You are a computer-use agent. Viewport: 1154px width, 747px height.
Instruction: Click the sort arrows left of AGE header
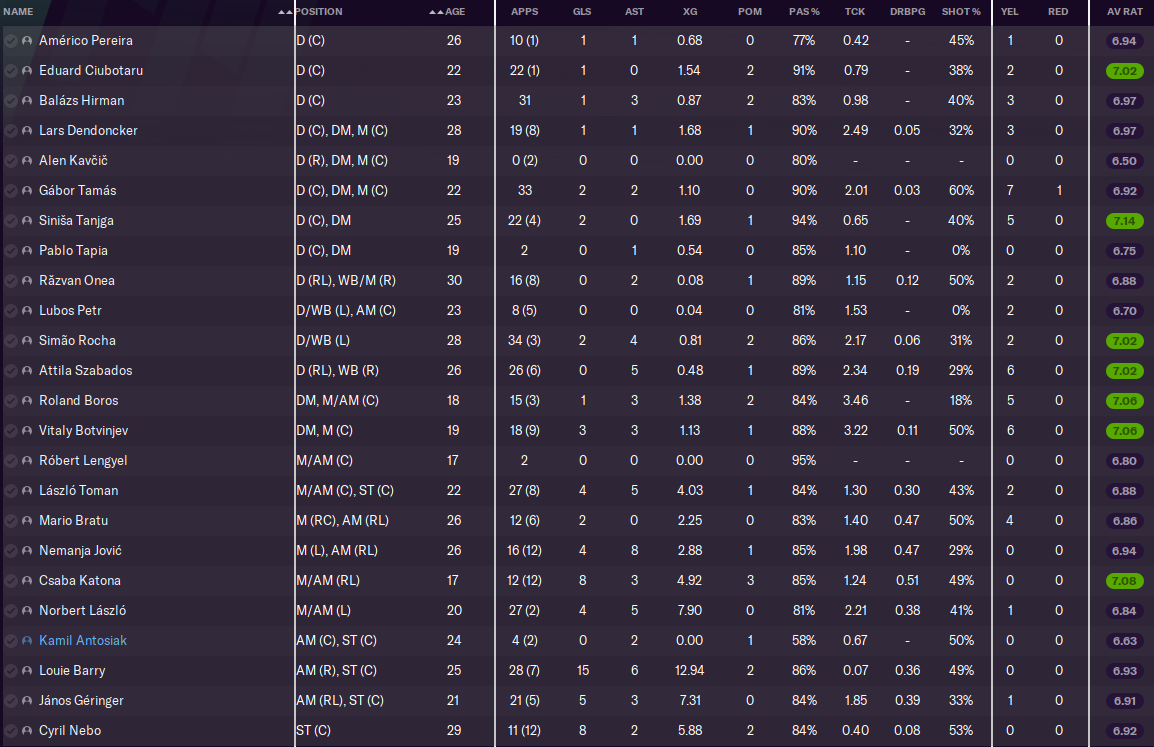coord(435,12)
